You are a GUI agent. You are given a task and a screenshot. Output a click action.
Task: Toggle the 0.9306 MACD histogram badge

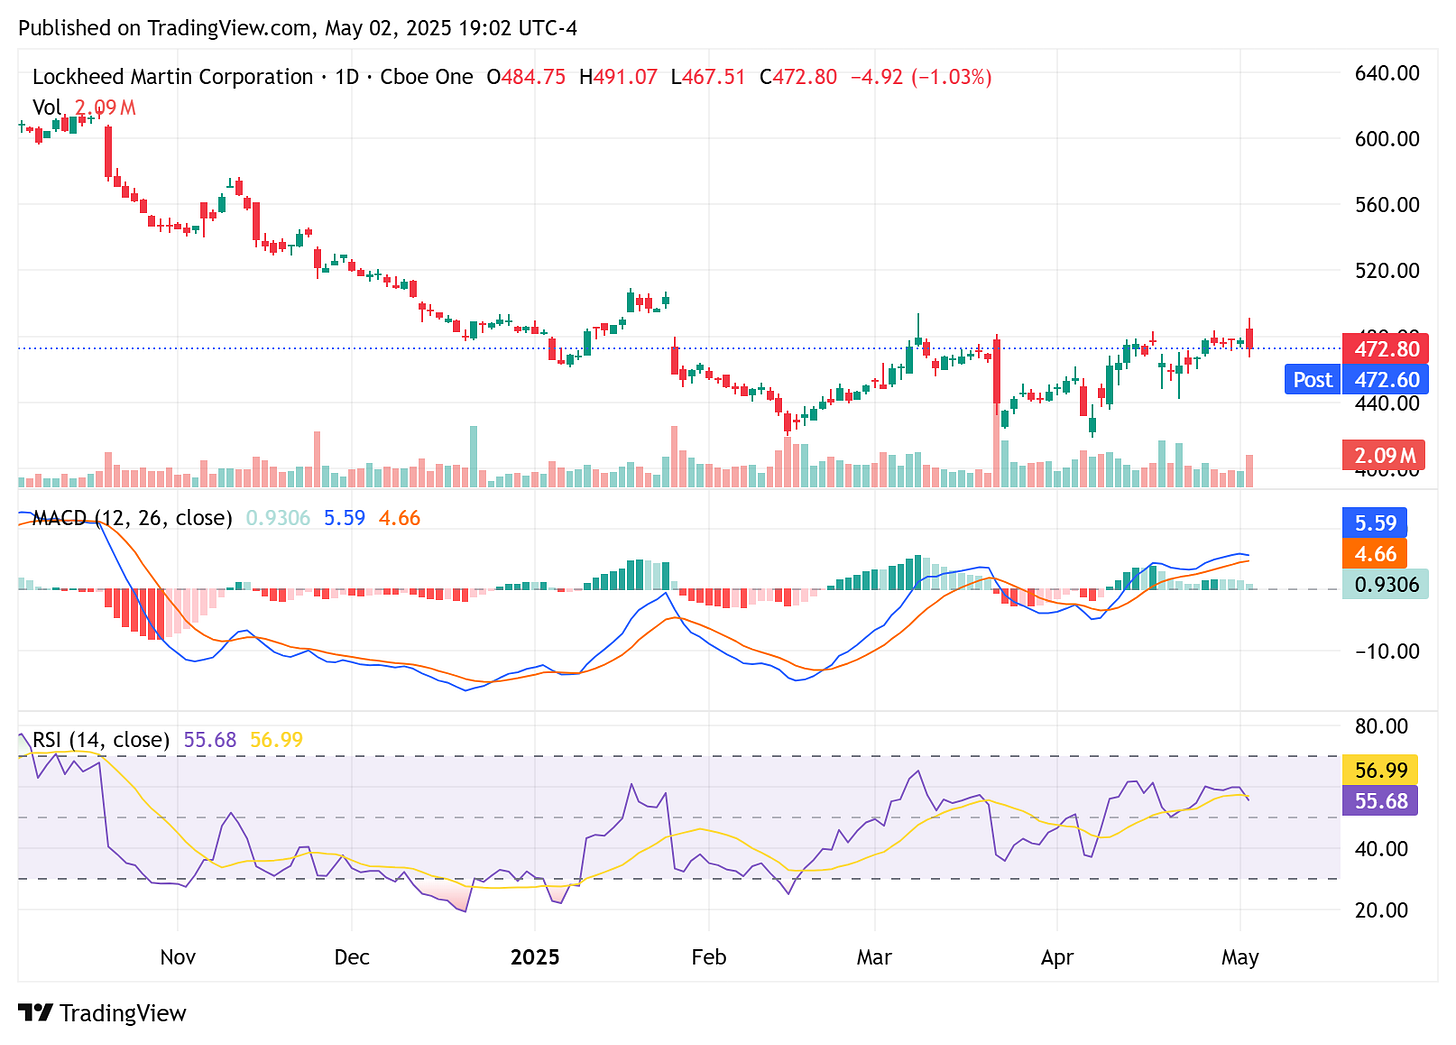[1385, 585]
